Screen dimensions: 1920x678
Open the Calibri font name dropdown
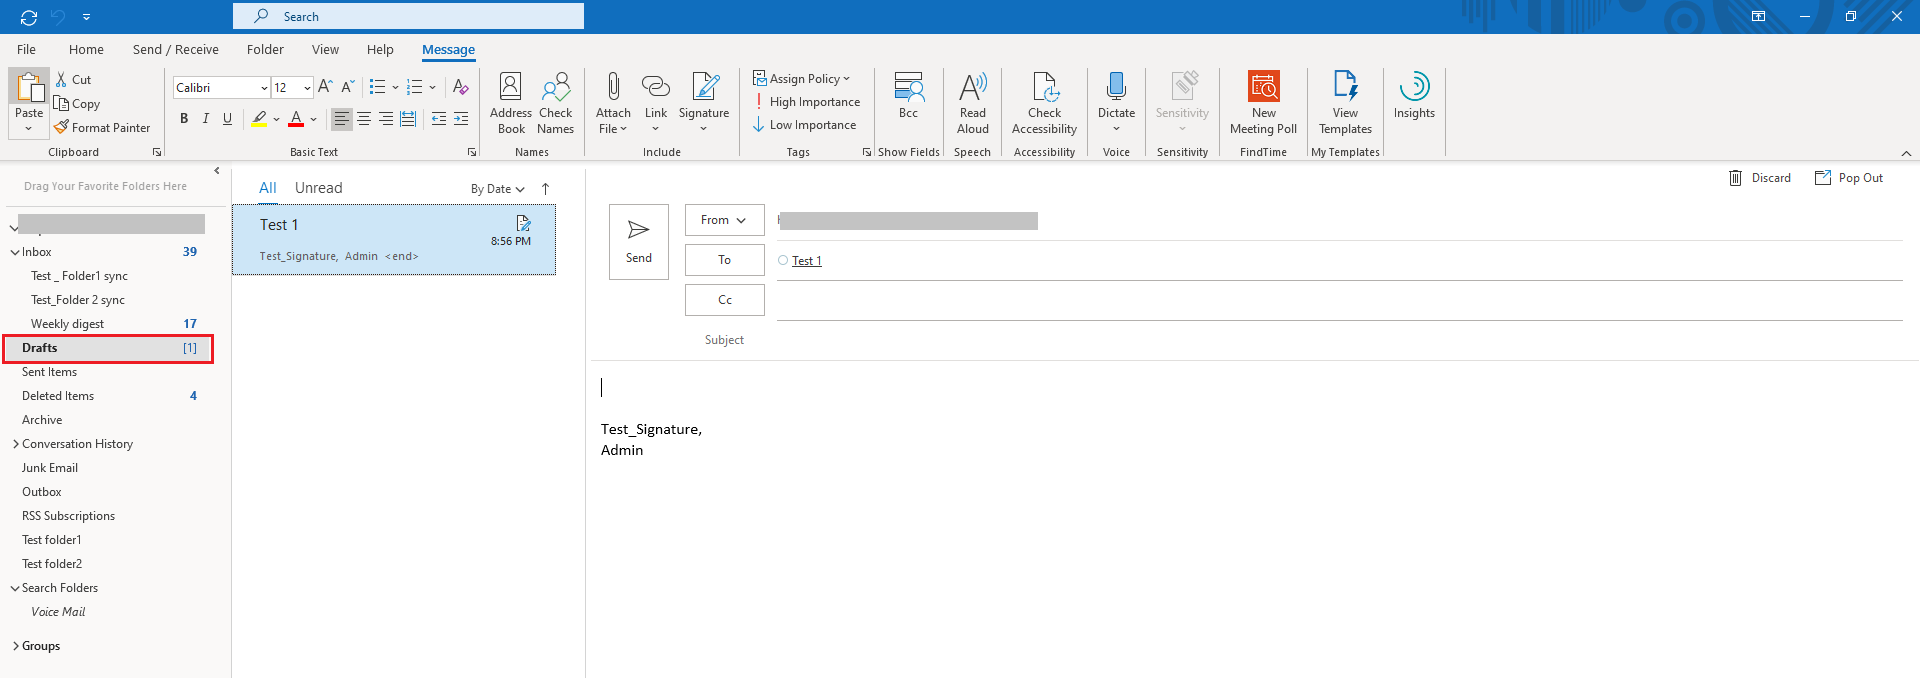pyautogui.click(x=264, y=88)
